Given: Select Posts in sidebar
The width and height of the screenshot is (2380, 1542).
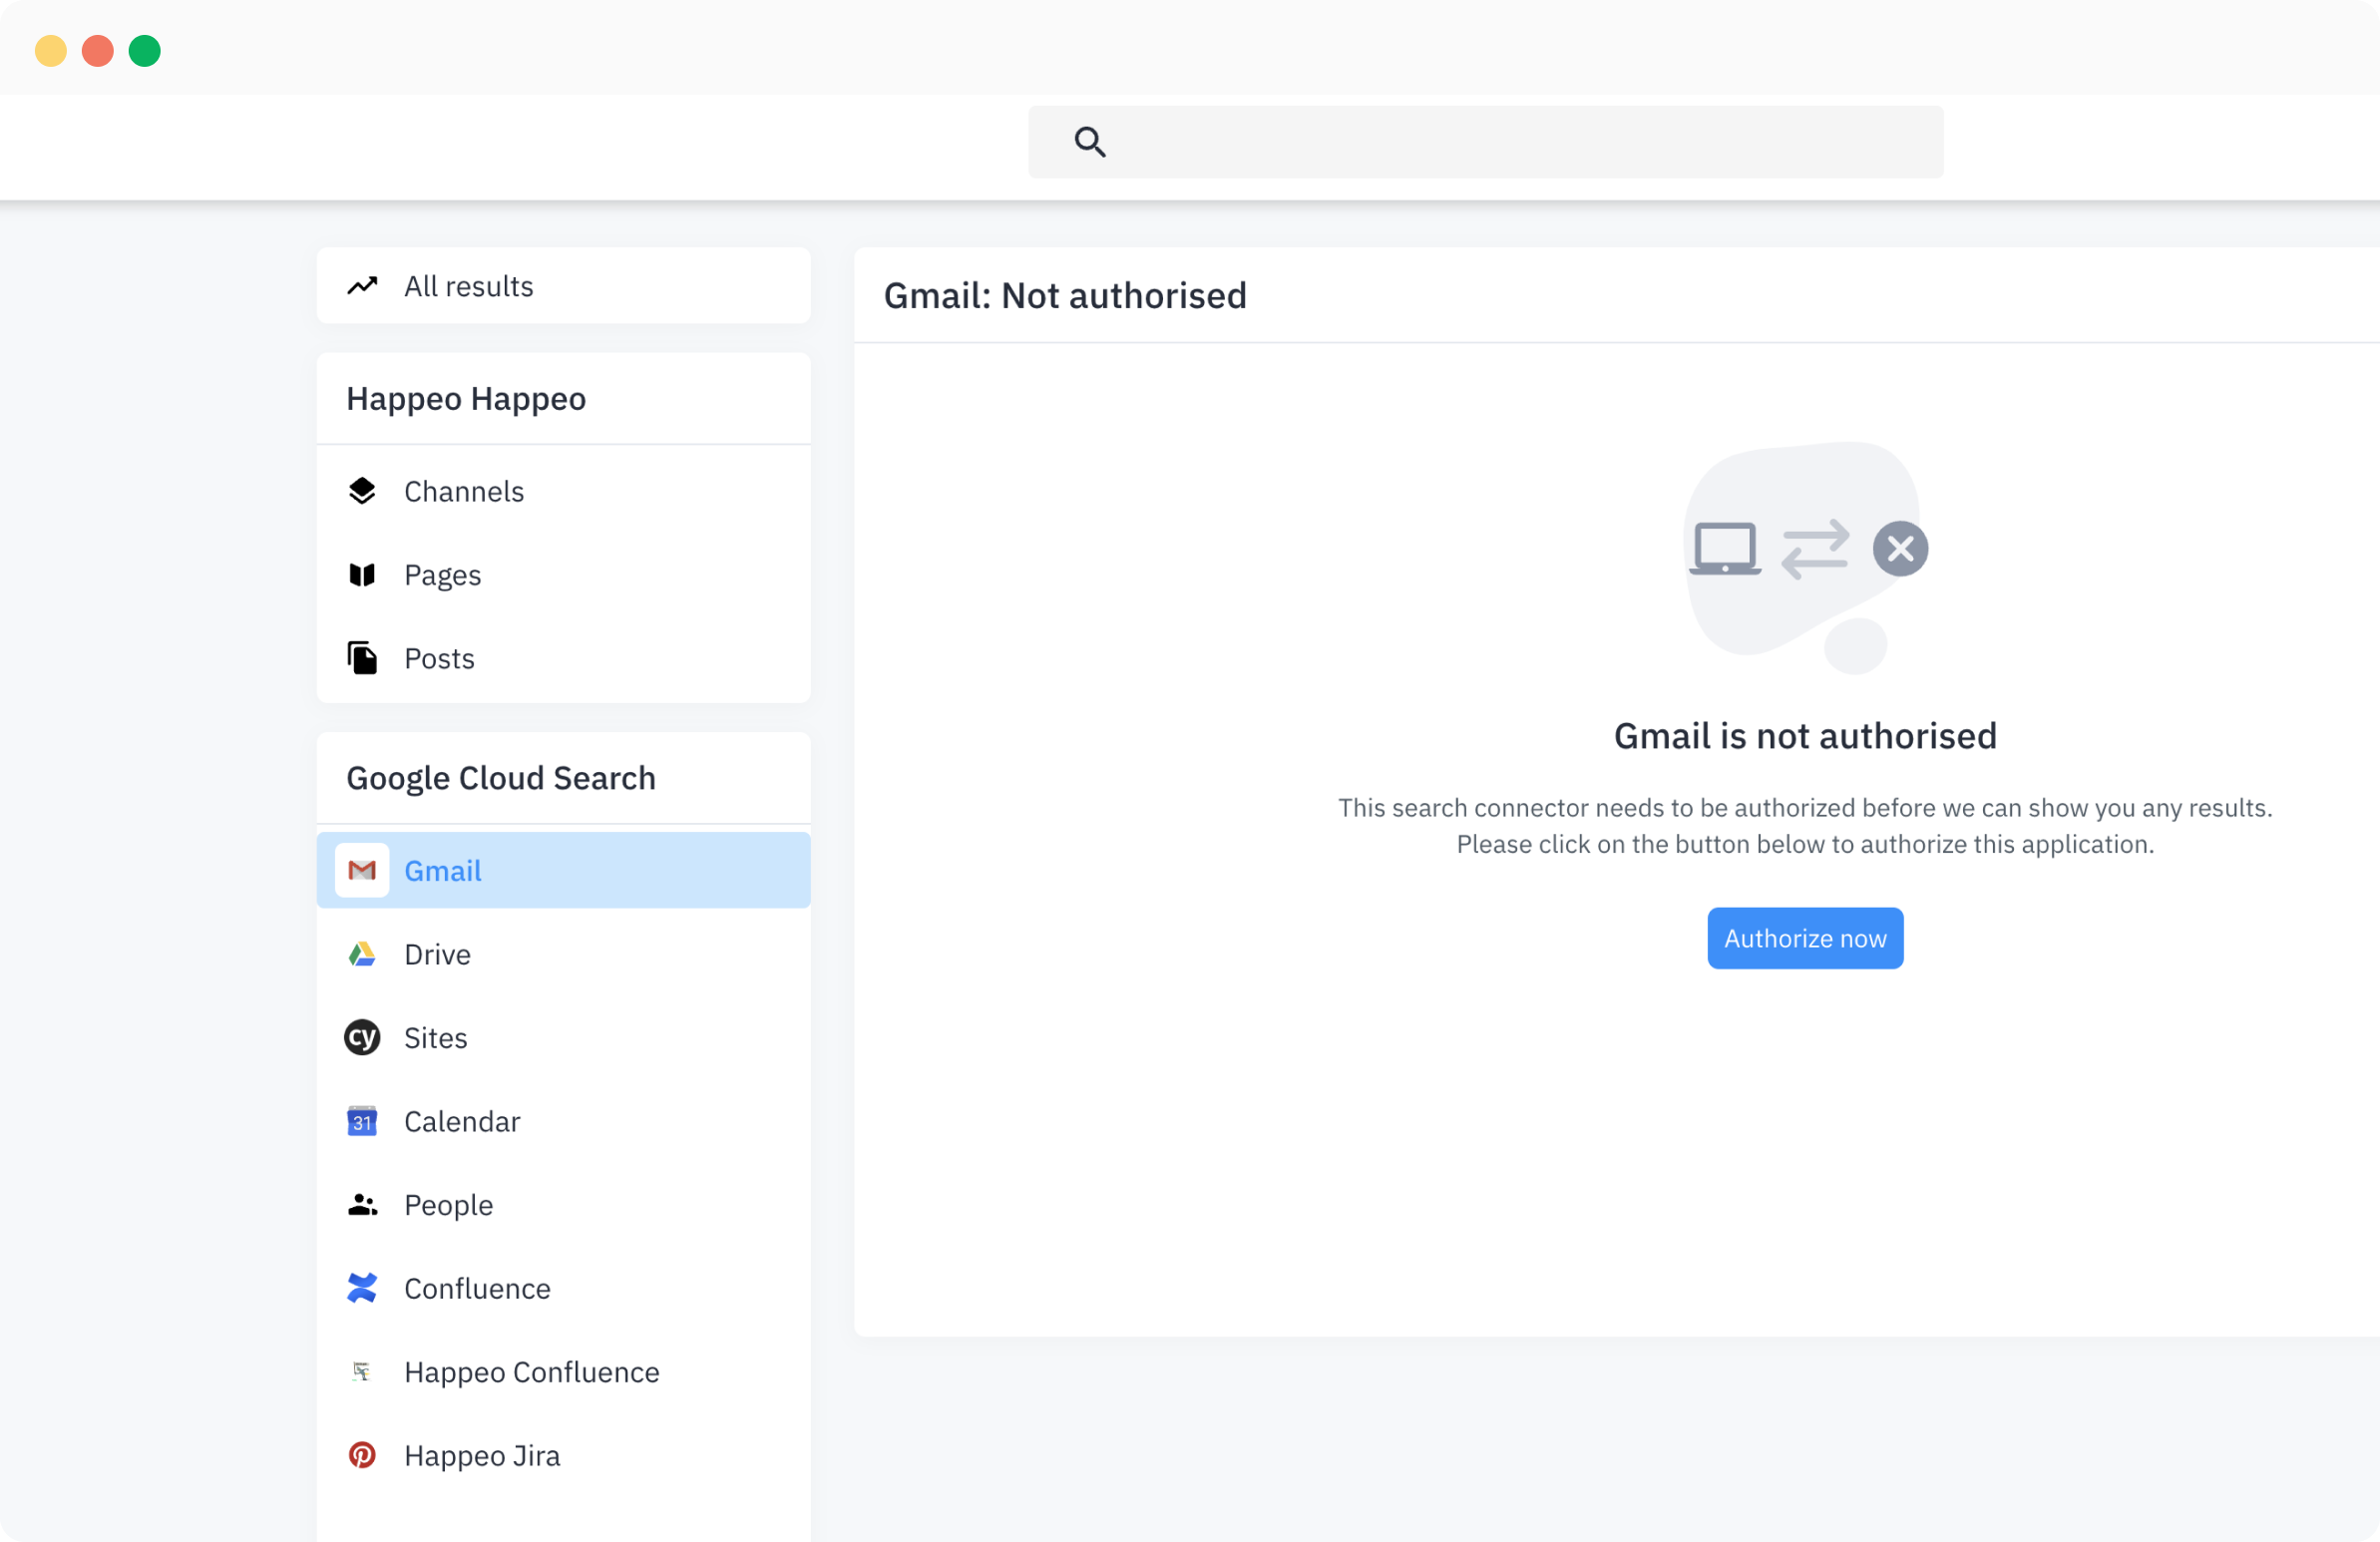Looking at the screenshot, I should pyautogui.click(x=563, y=658).
